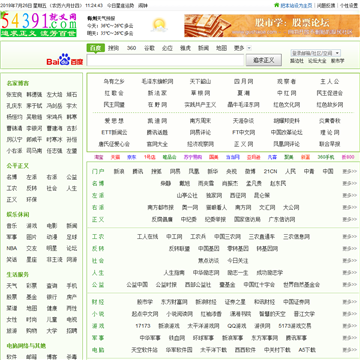Open 新浪 in the 门户 row
360x360 pixels.
pos(119,171)
